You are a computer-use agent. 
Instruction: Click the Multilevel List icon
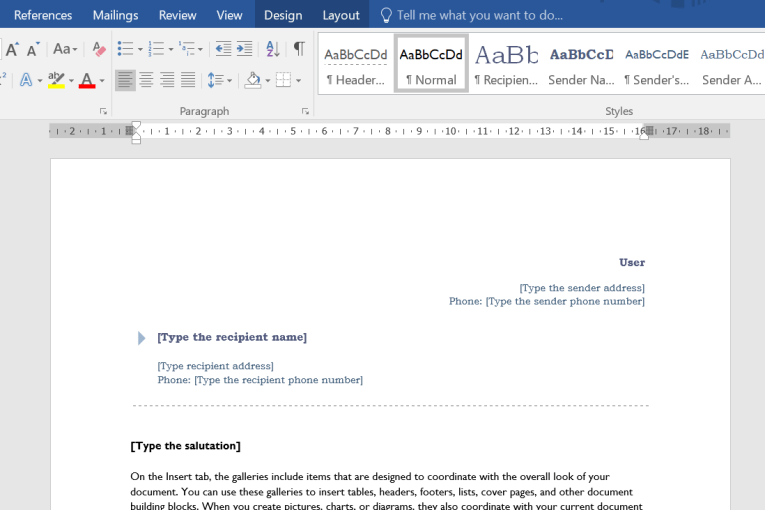click(187, 49)
